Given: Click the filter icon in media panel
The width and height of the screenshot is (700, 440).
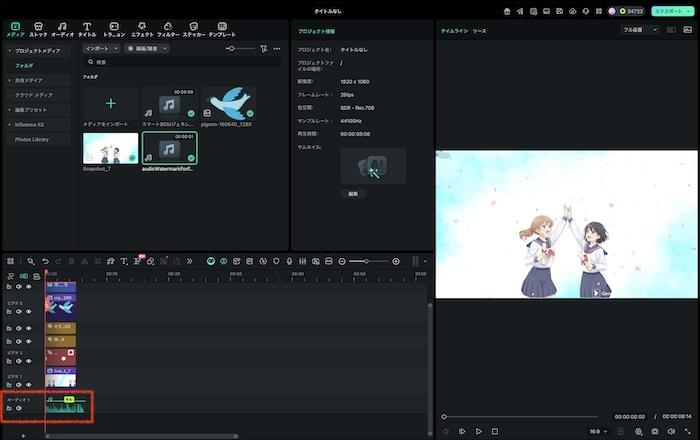Looking at the screenshot, I should coord(263,48).
